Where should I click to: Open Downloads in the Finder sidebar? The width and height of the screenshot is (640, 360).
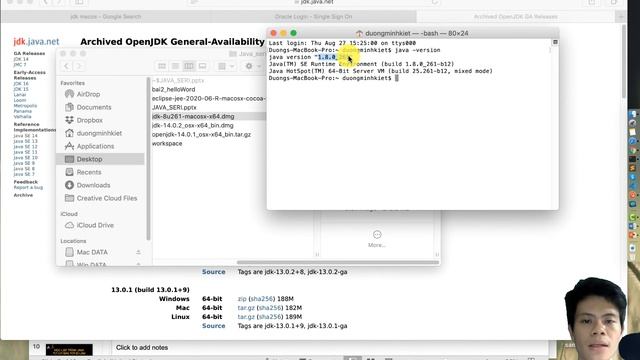coord(93,185)
